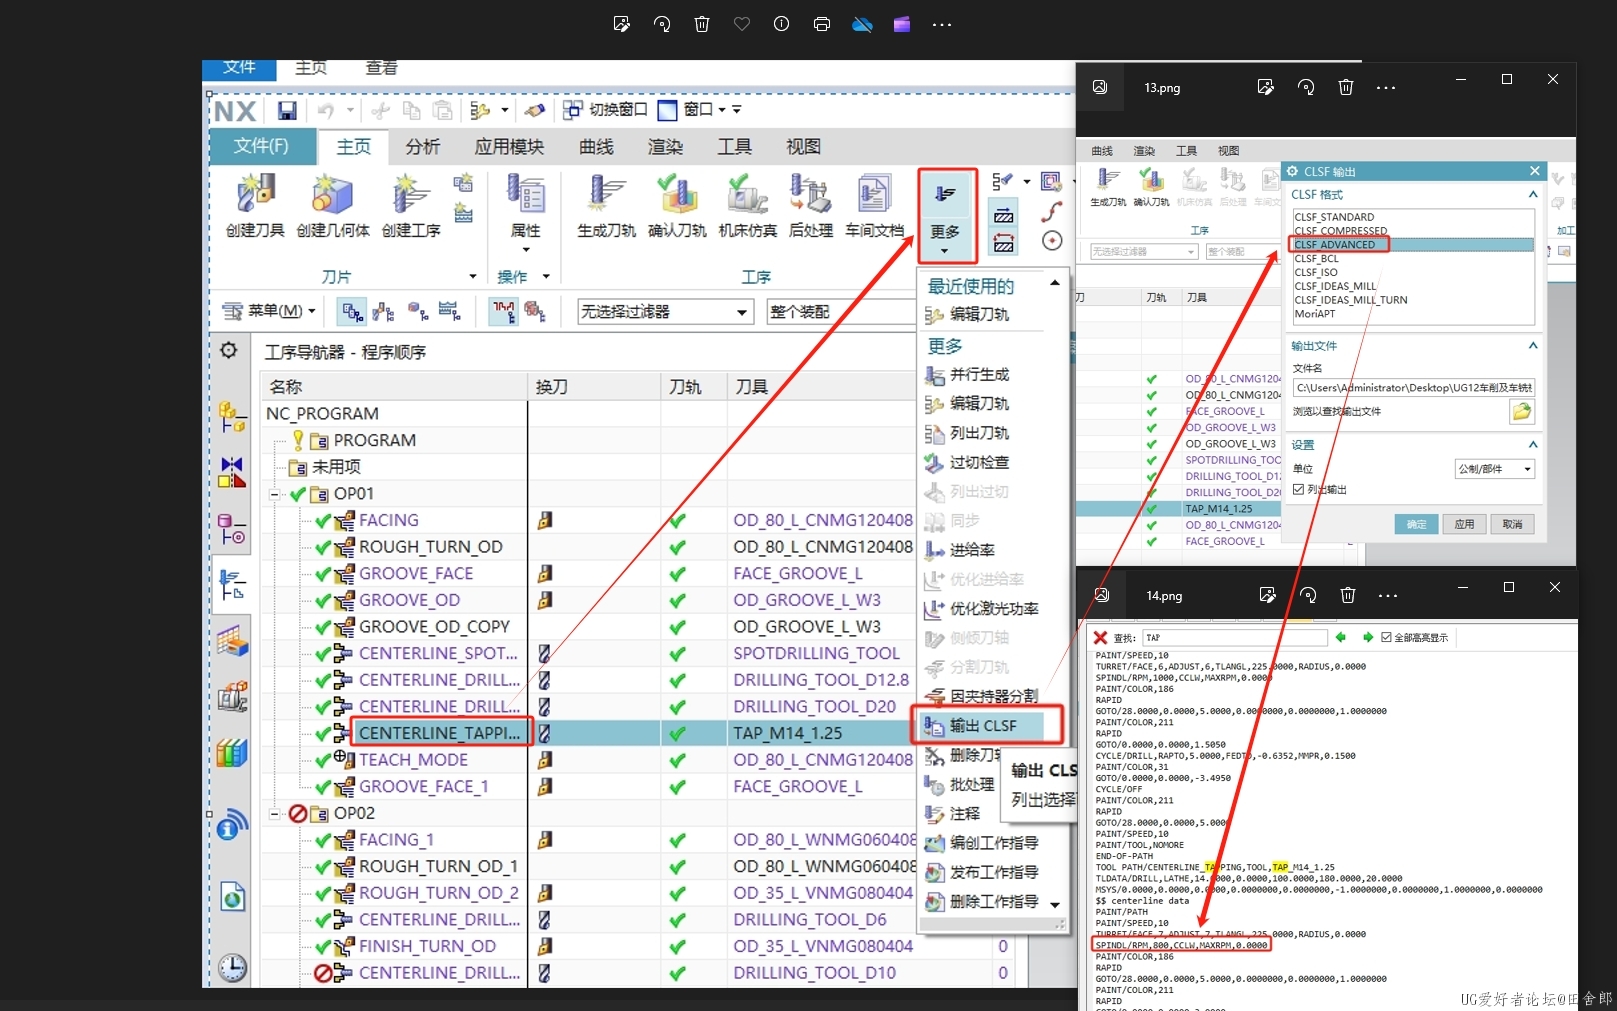Switch to the 应用模块 ribbon tab
Screen dimensions: 1617x1011
(509, 147)
